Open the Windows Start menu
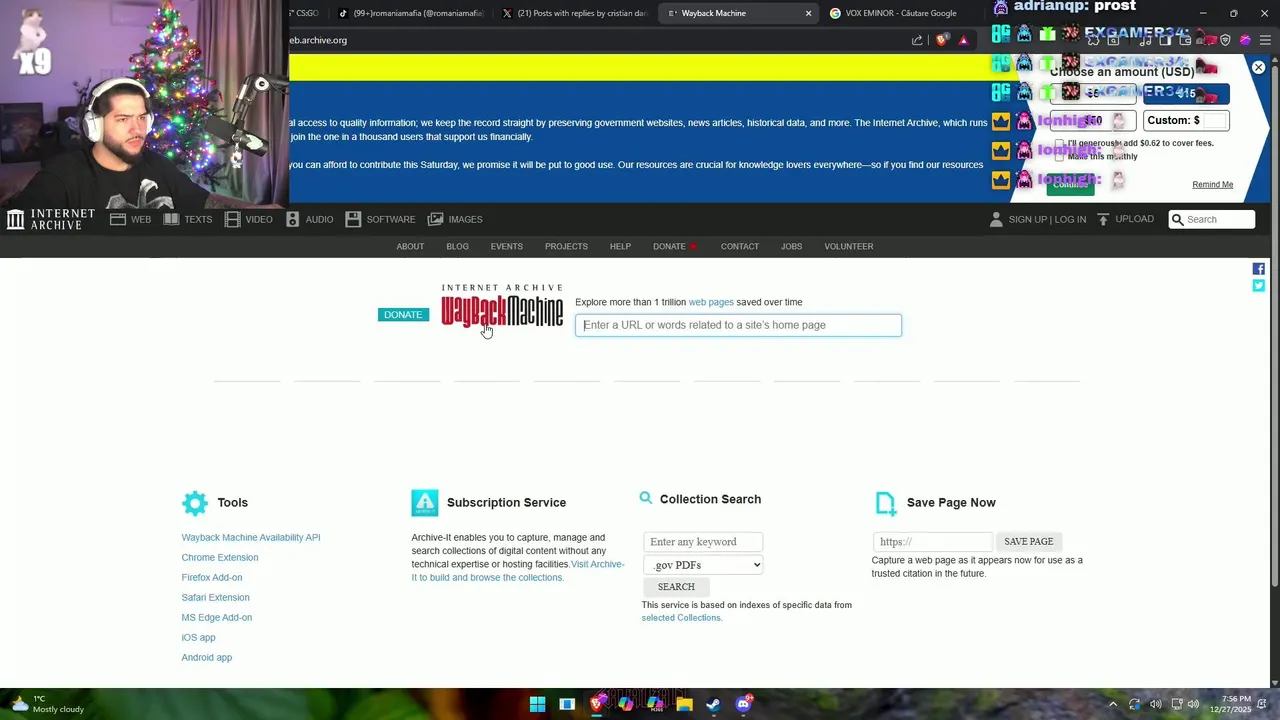The height and width of the screenshot is (720, 1280). coord(538,704)
